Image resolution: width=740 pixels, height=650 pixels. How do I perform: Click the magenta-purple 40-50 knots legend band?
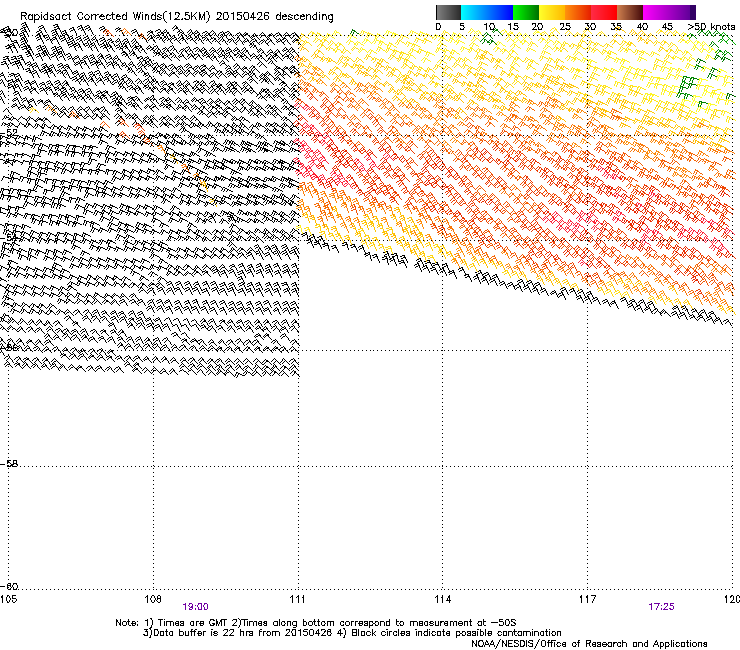669,12
